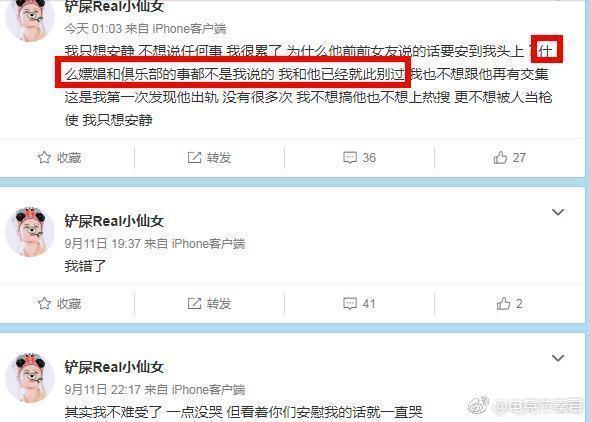Image resolution: width=590 pixels, height=422 pixels.
Task: Open comment bubble showing 41
Action: click(350, 304)
